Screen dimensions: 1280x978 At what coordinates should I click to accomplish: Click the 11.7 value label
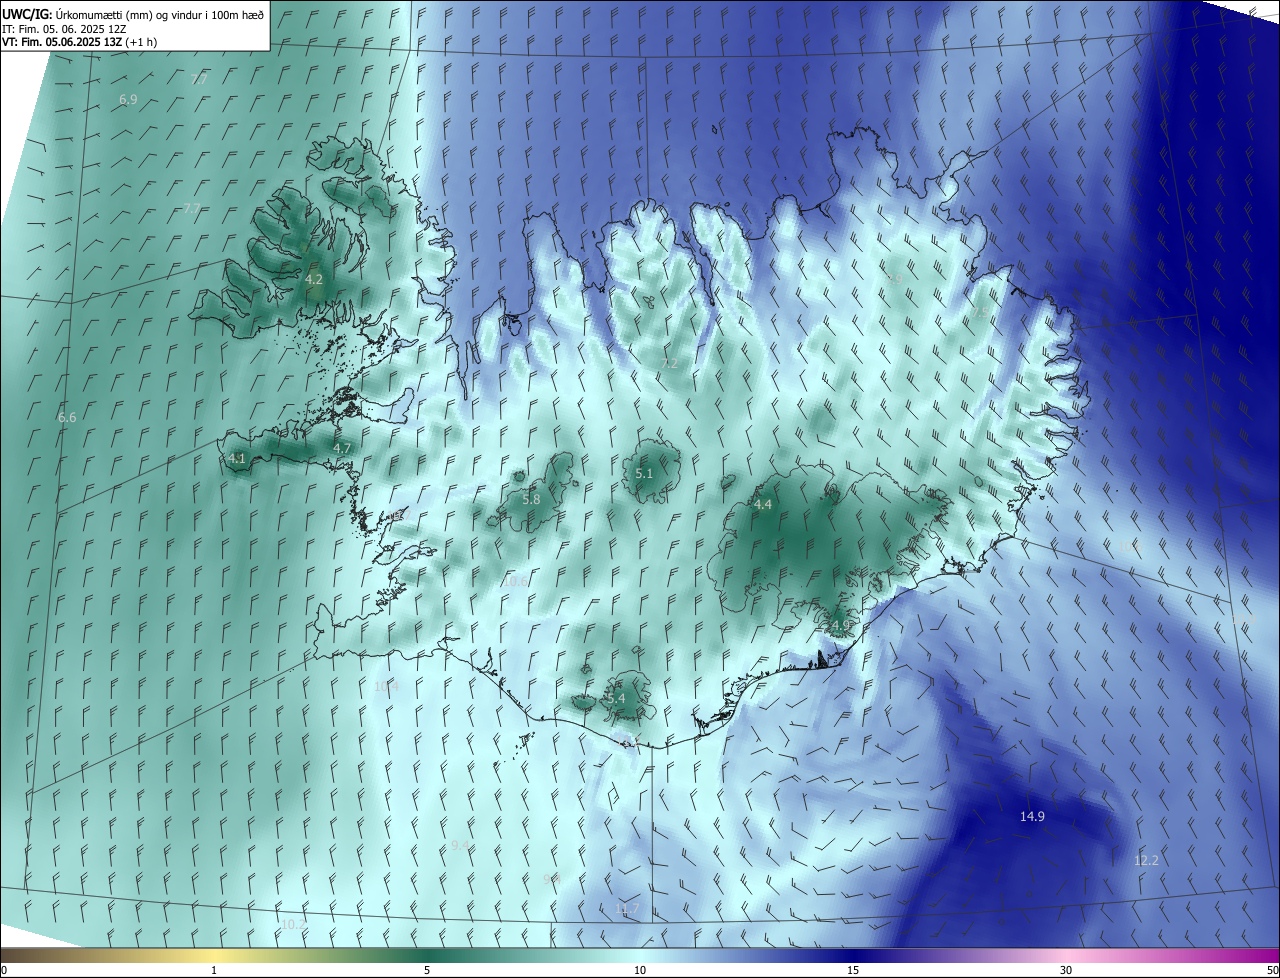(x=627, y=908)
